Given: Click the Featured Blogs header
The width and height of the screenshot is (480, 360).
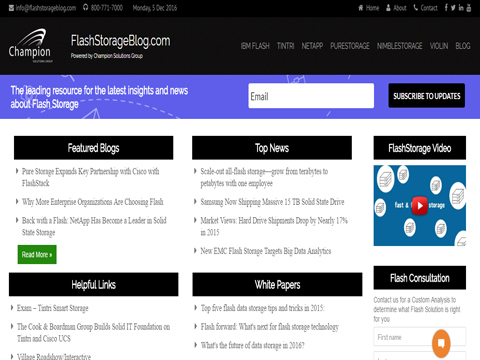Looking at the screenshot, I should click(x=93, y=148).
